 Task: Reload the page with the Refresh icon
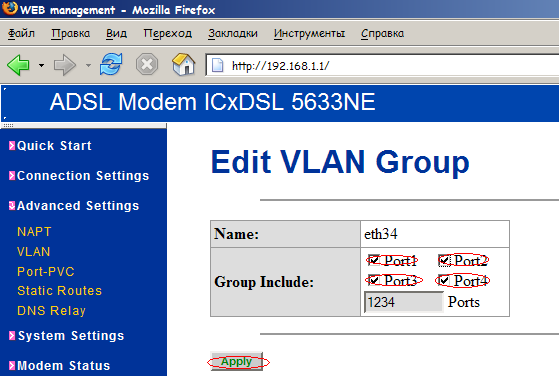click(111, 65)
